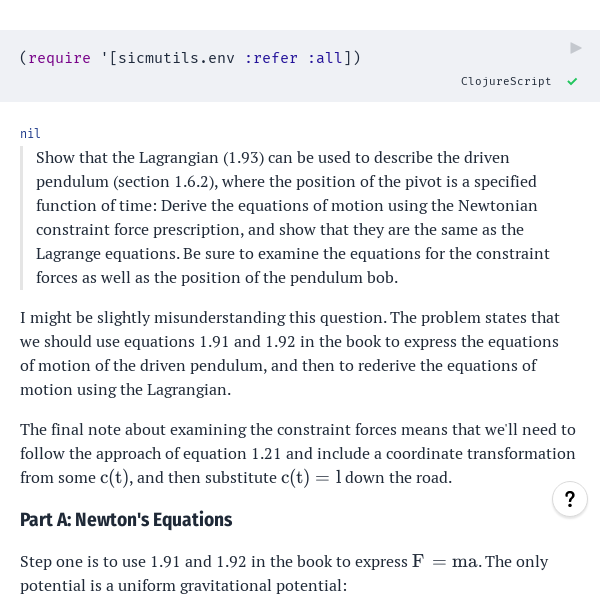The height and width of the screenshot is (600, 600).
Task: Click the gray blockquote border bar
Action: [21, 218]
